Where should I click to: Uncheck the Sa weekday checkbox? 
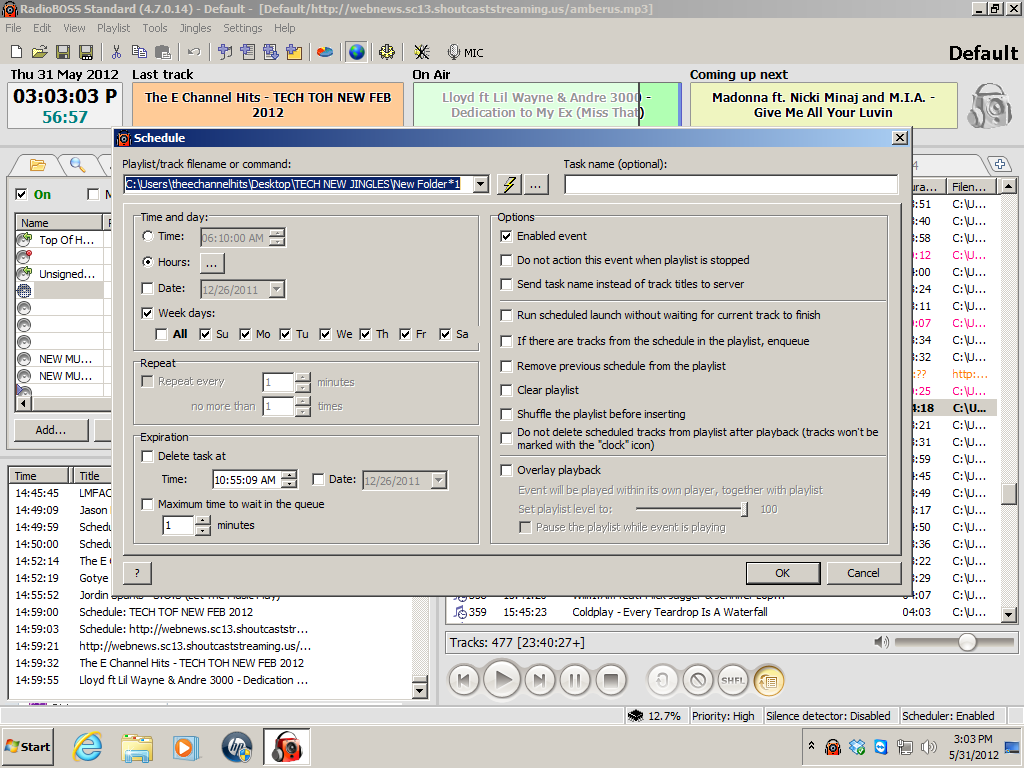[445, 334]
